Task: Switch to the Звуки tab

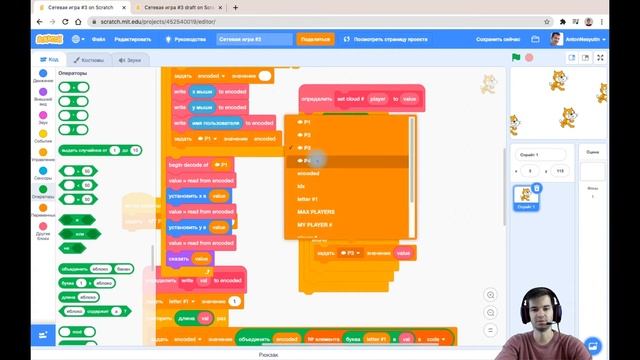Action: pyautogui.click(x=130, y=60)
